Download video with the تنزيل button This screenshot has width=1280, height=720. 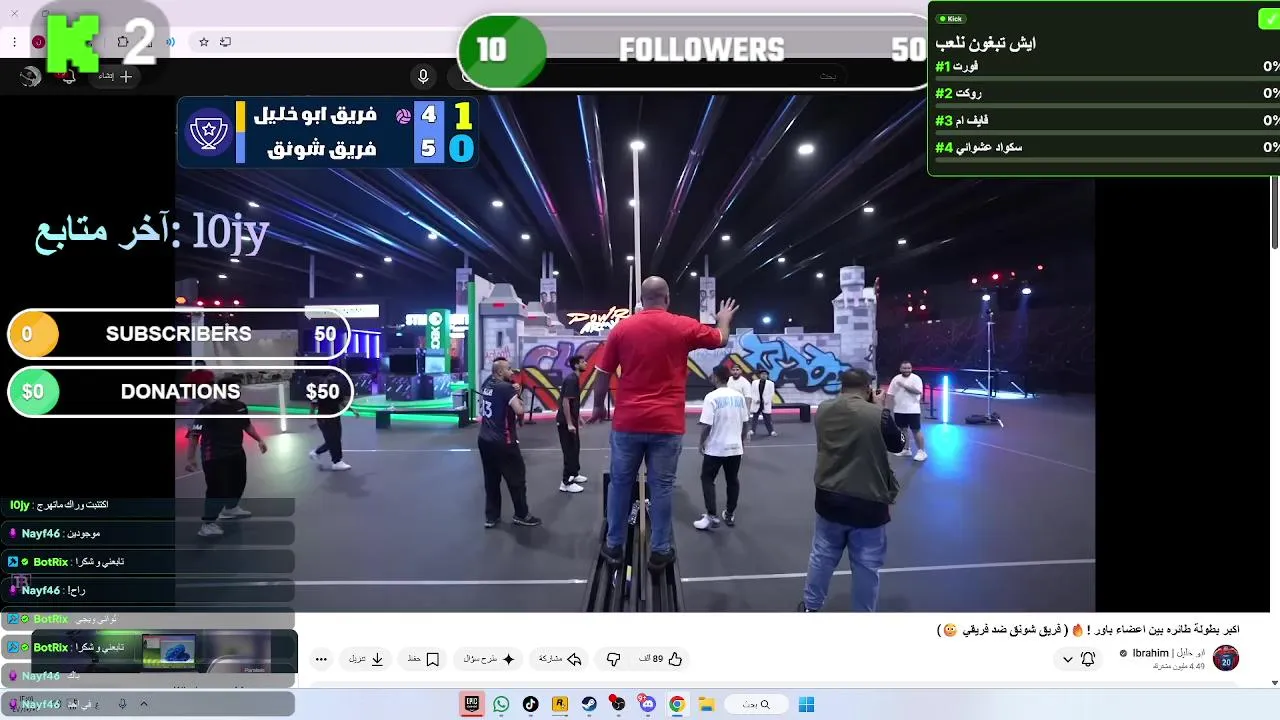(366, 659)
